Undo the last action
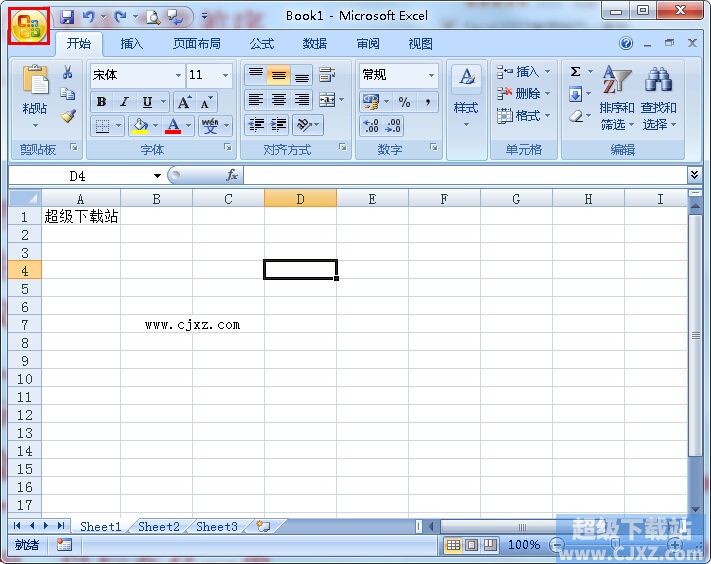 (x=88, y=17)
